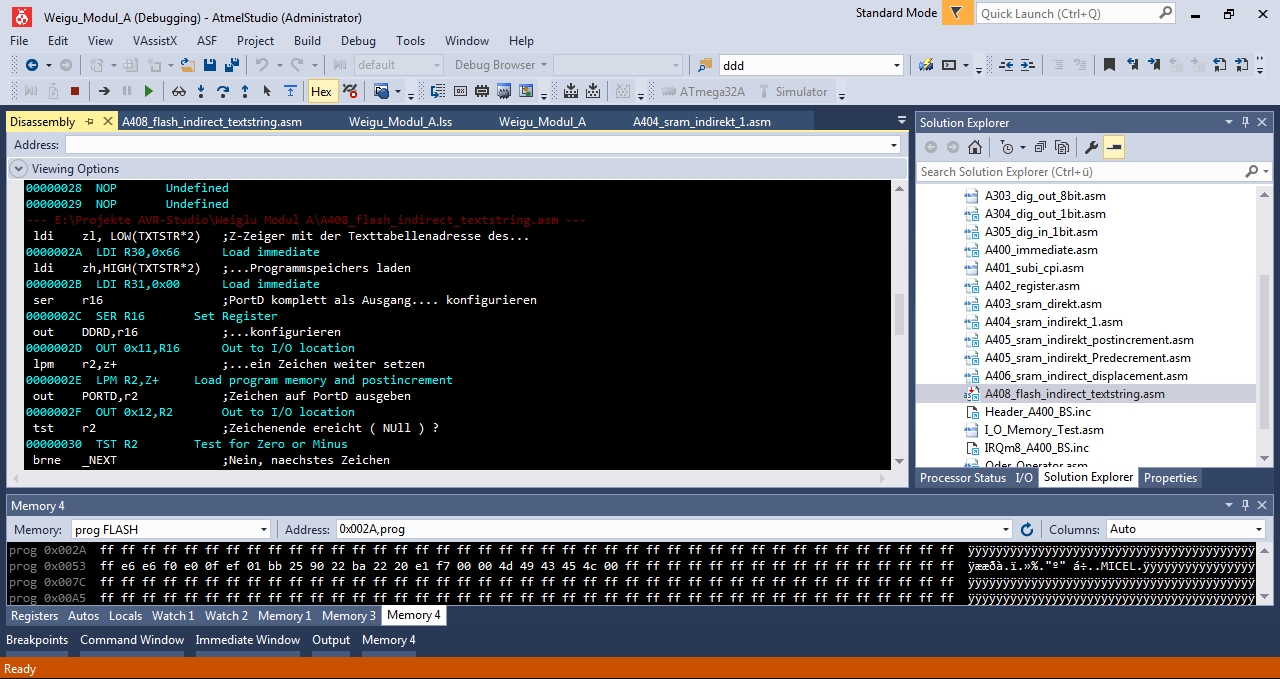
Task: Click the Solution Explorer vertical scrollbar
Action: tap(1264, 325)
